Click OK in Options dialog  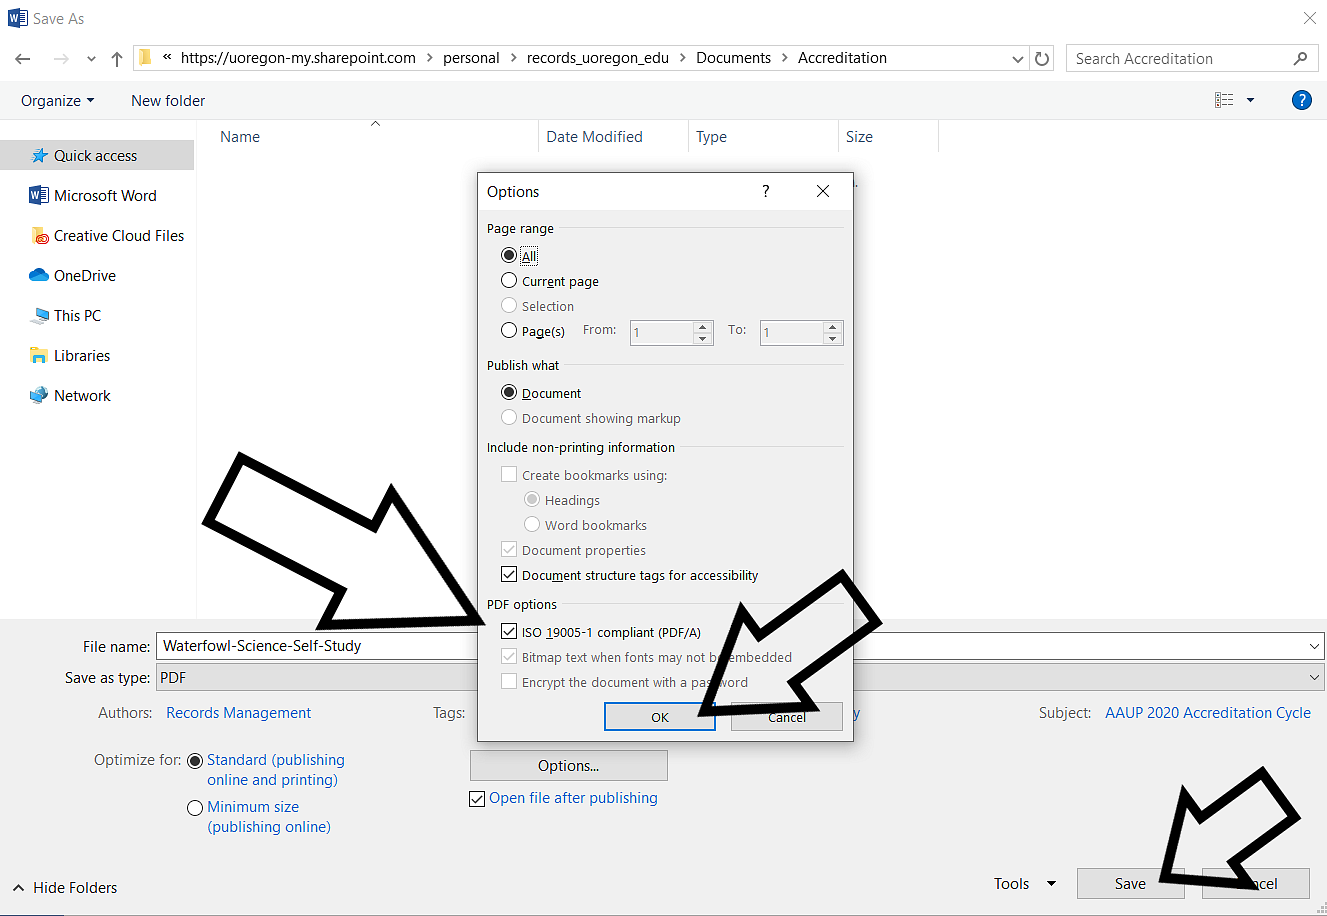coord(660,717)
